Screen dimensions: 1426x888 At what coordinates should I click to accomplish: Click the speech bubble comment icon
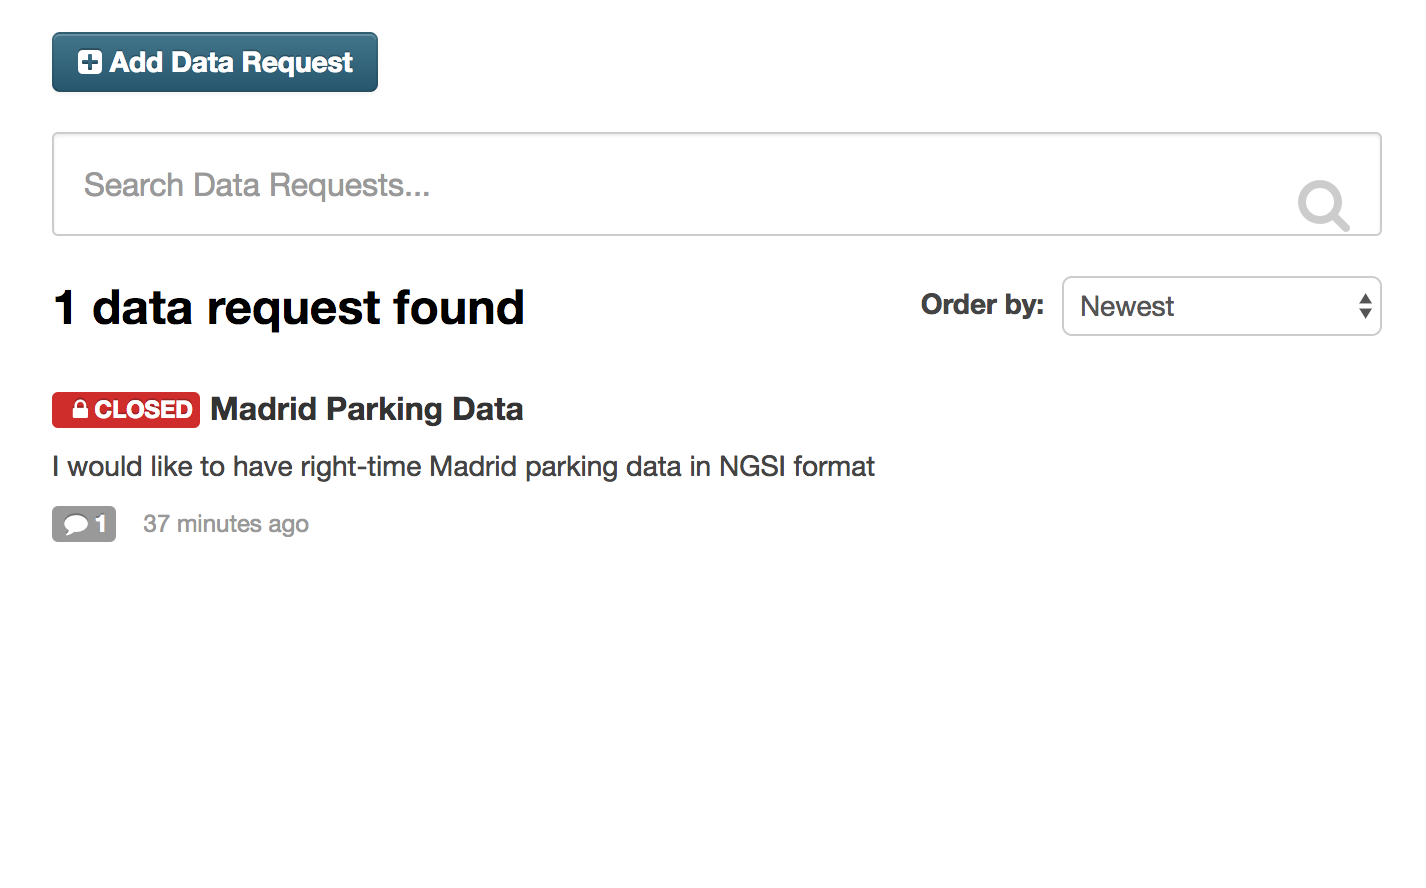[x=76, y=525]
